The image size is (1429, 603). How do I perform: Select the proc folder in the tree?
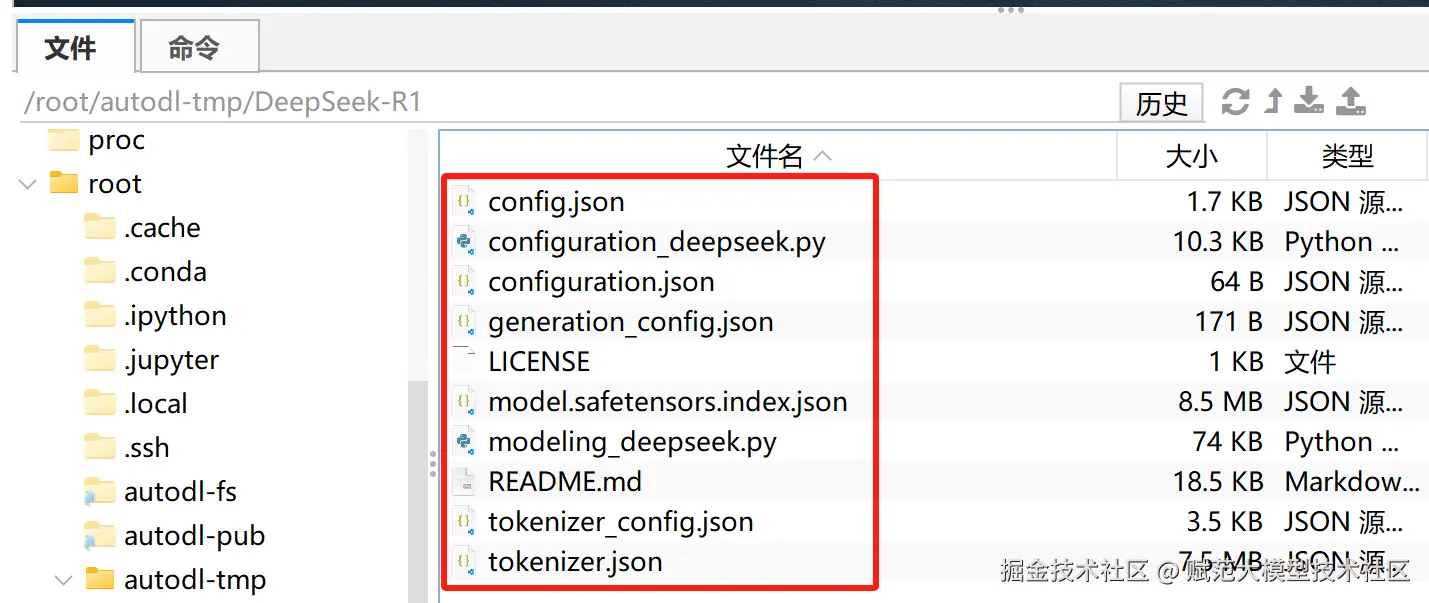pyautogui.click(x=116, y=140)
